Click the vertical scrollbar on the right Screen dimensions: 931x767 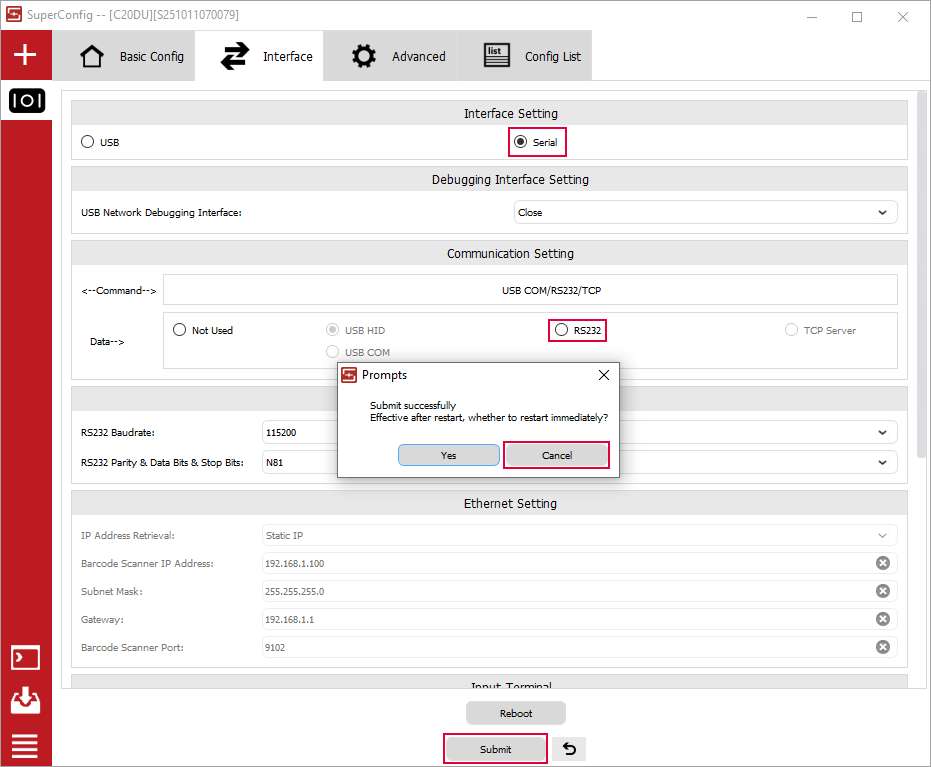[x=920, y=270]
